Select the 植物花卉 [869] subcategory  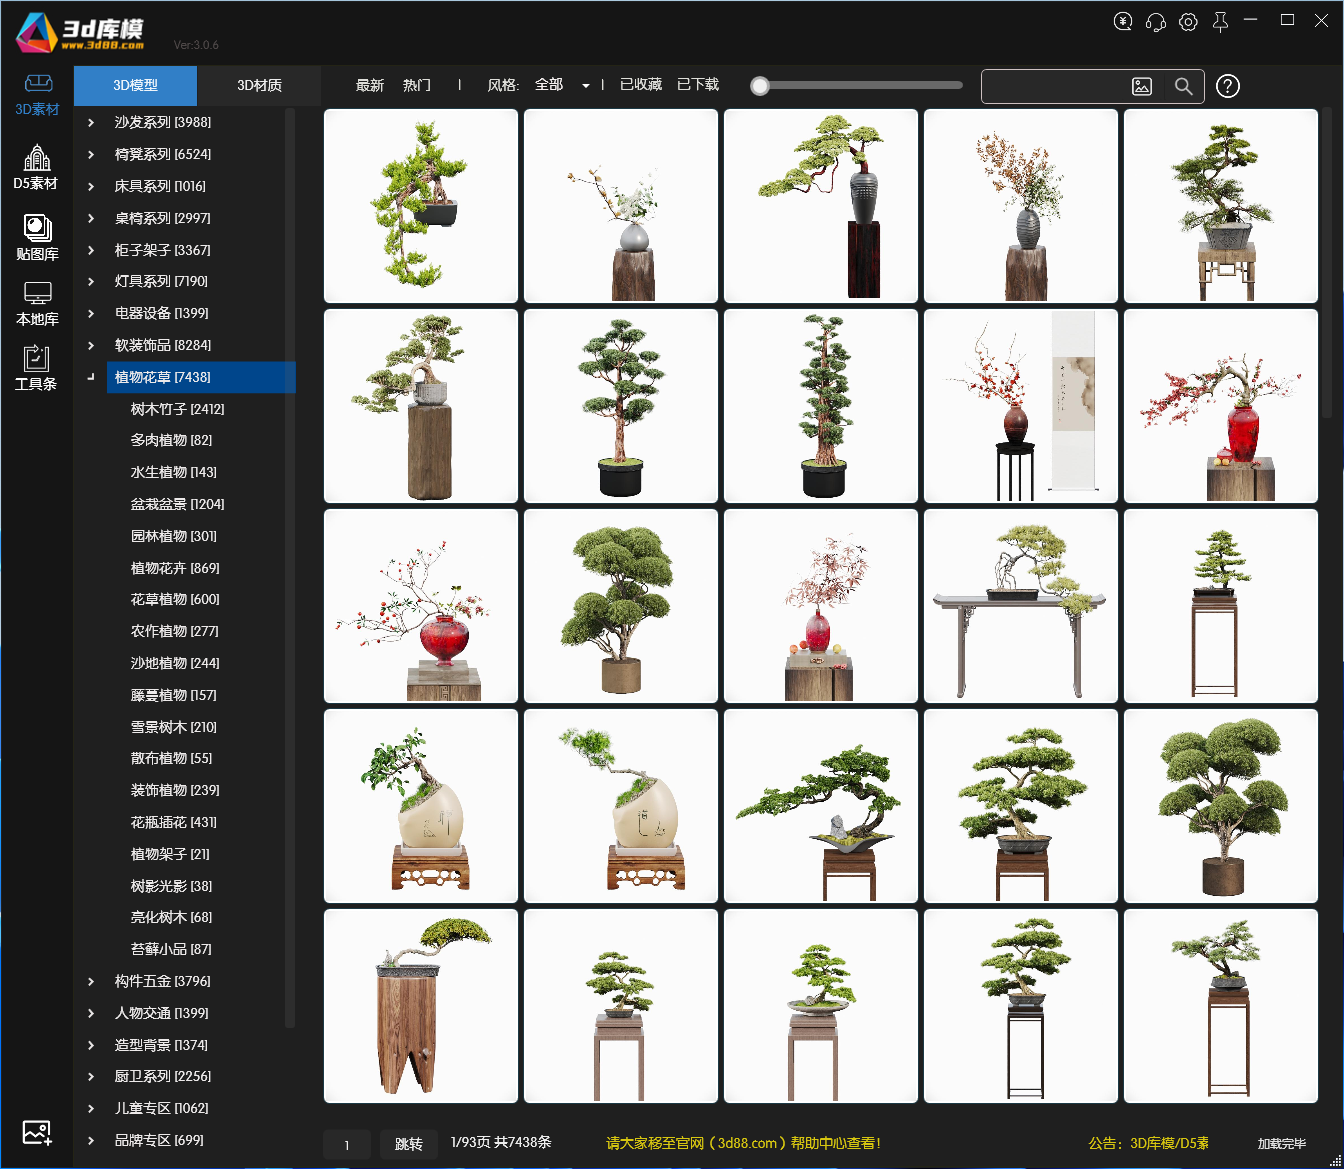175,568
